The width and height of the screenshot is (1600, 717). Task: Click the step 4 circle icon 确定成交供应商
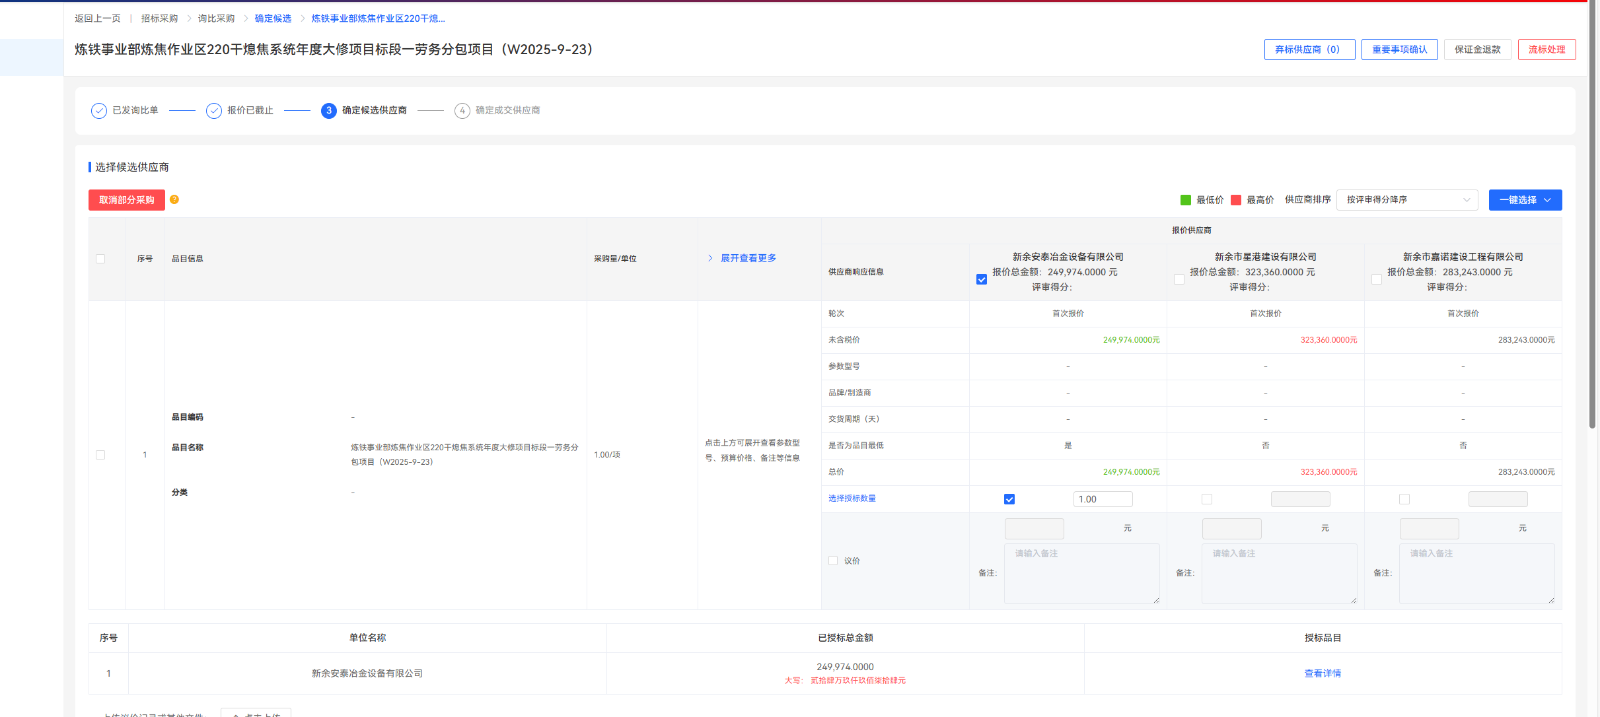pyautogui.click(x=462, y=111)
